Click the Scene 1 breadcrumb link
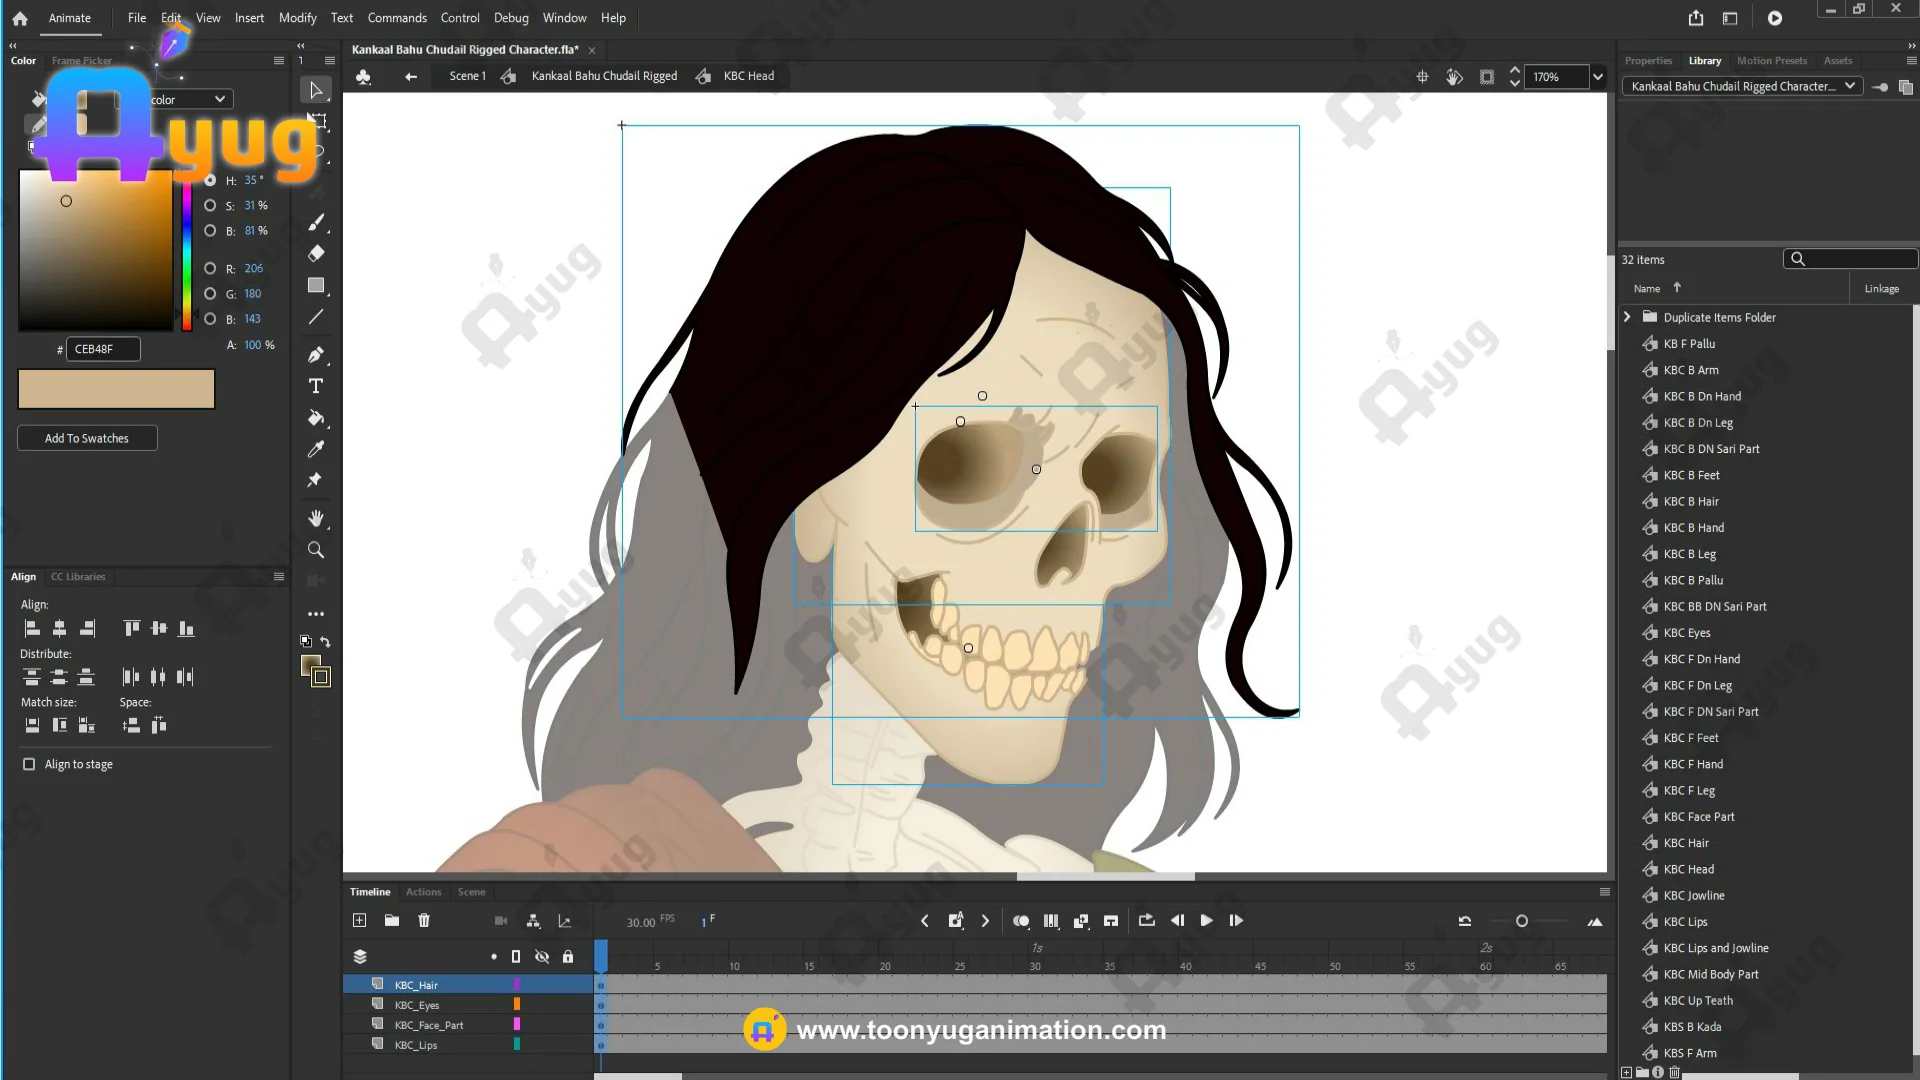 (467, 76)
